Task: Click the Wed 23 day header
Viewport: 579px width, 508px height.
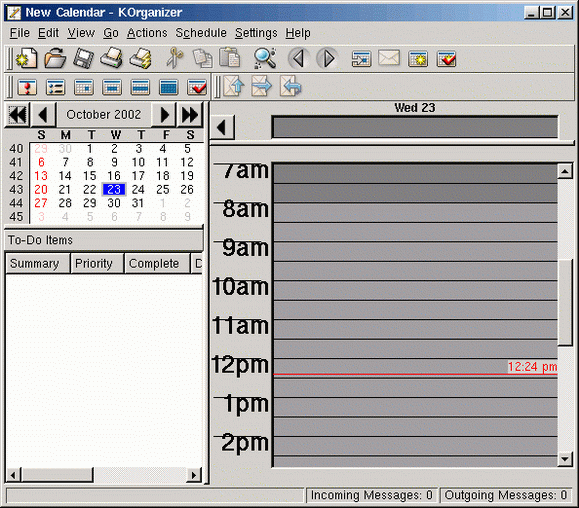Action: pos(415,108)
